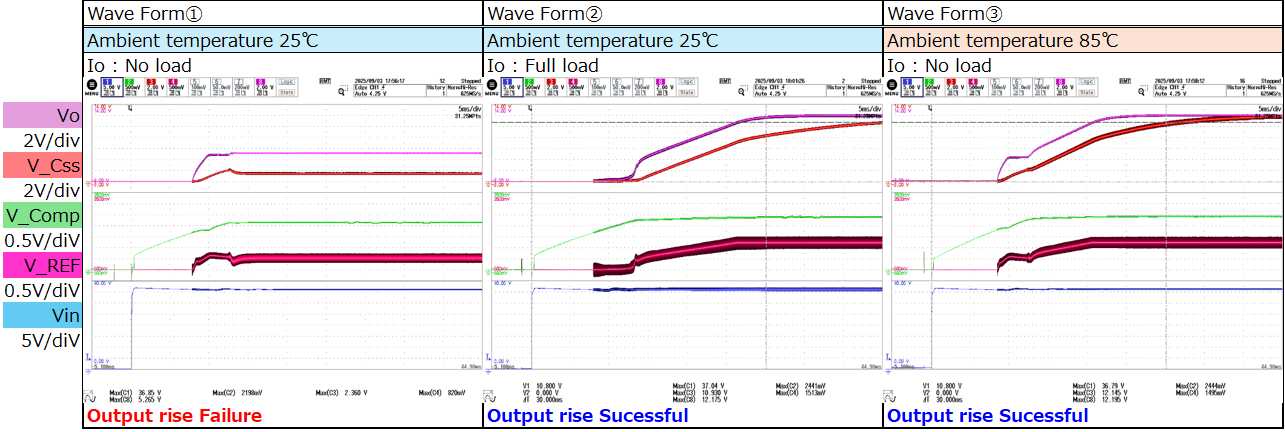Click the Logic button in Wave Form② scope

pyautogui.click(x=687, y=82)
